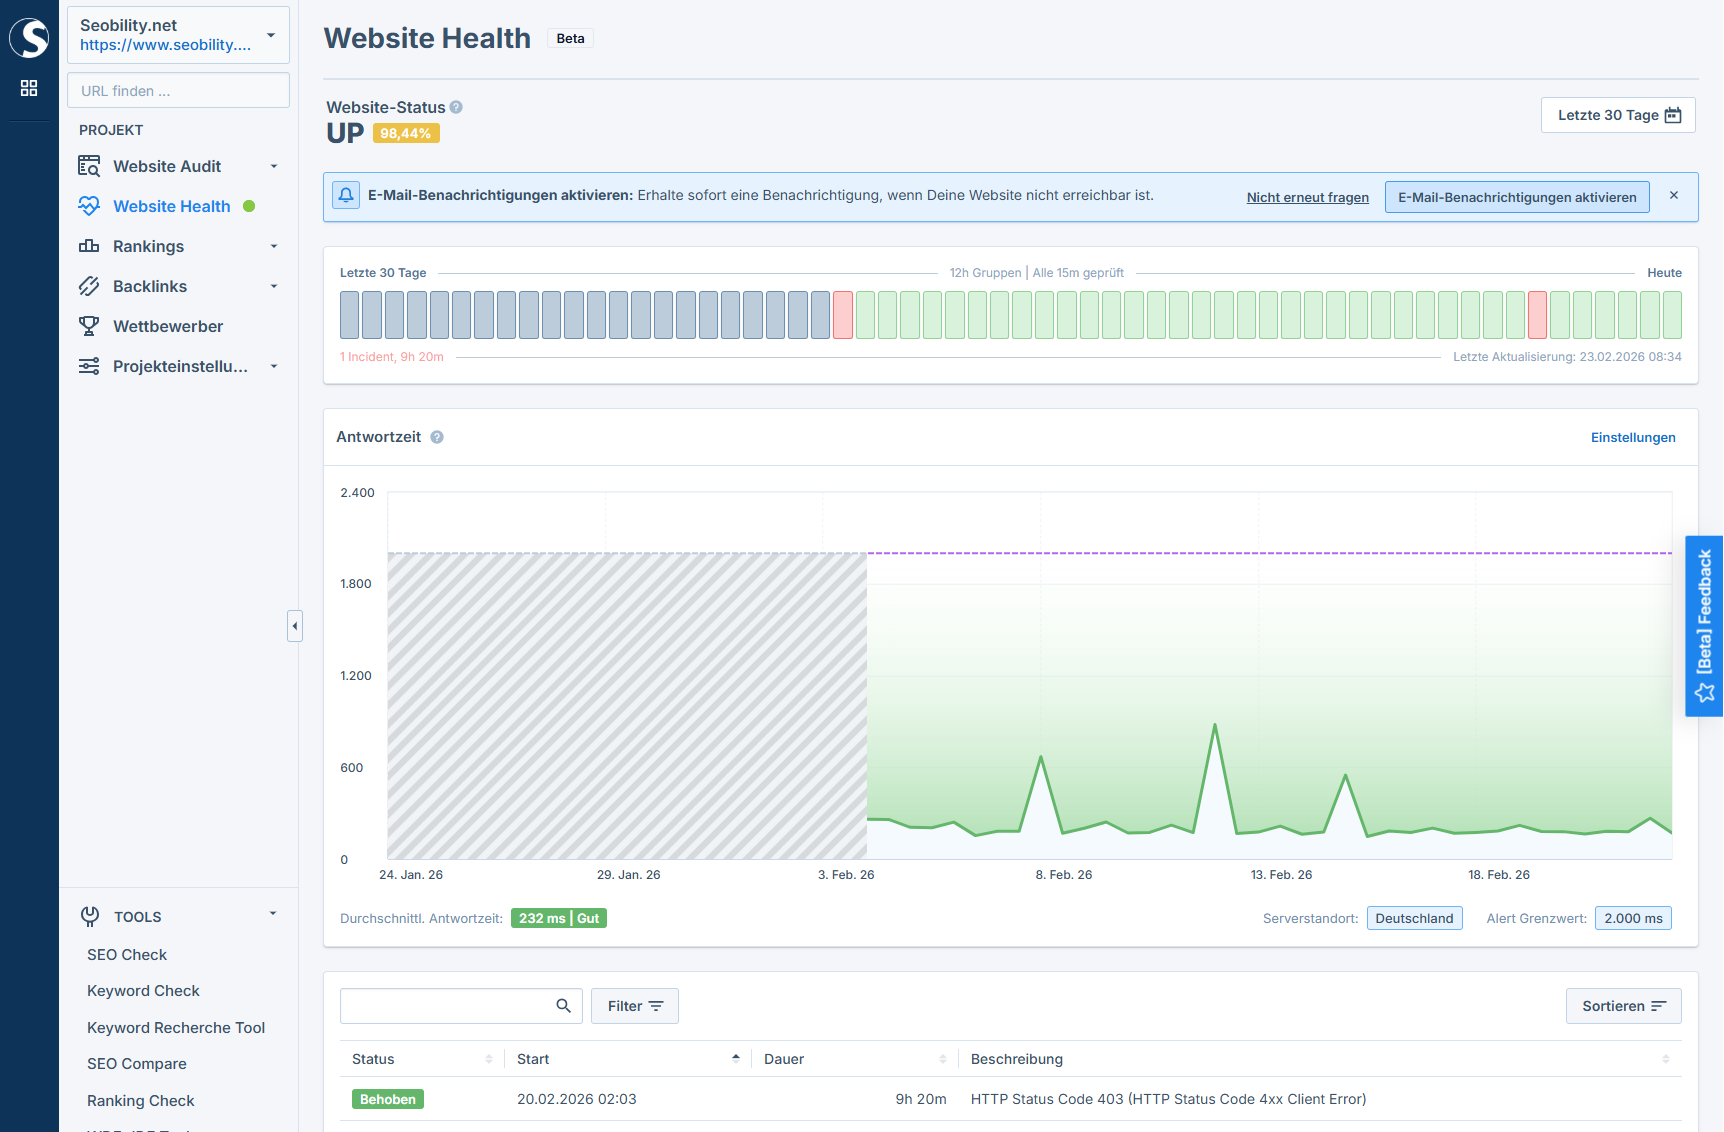This screenshot has width=1724, height=1132.
Task: Click the Einstellungen link in Antwortzeit panel
Action: (1634, 437)
